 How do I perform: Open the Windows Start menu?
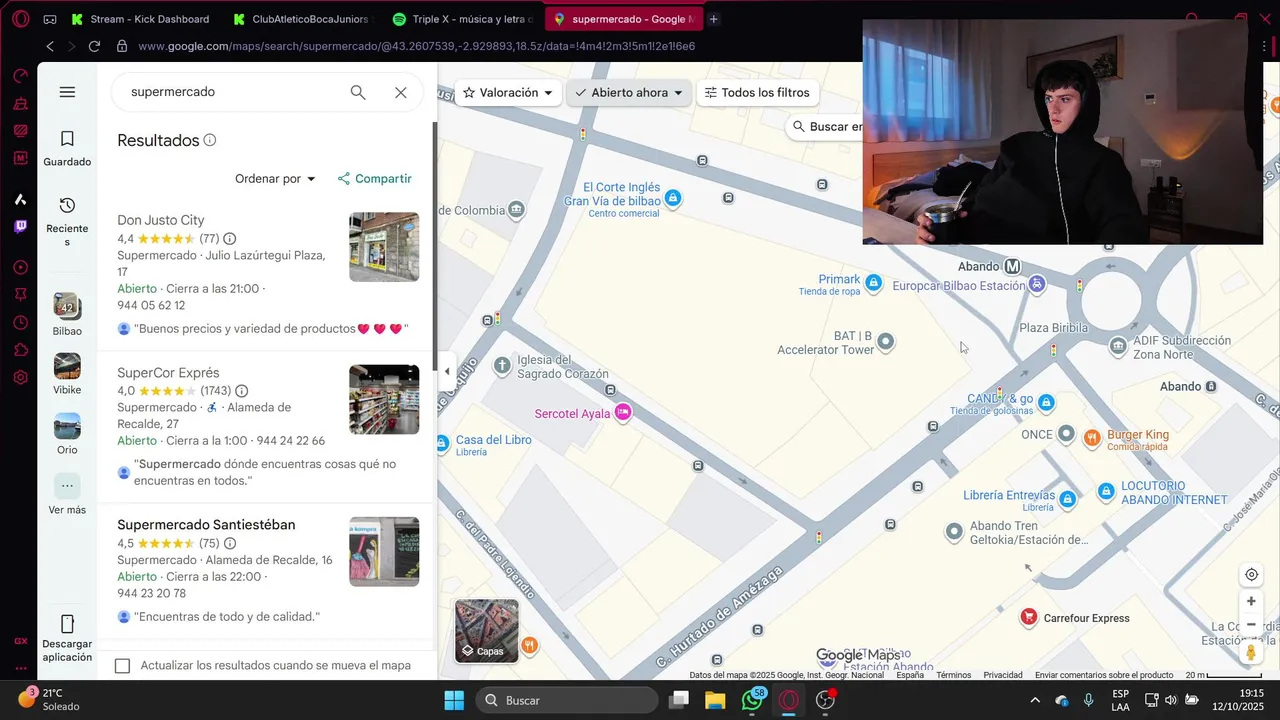click(x=454, y=700)
